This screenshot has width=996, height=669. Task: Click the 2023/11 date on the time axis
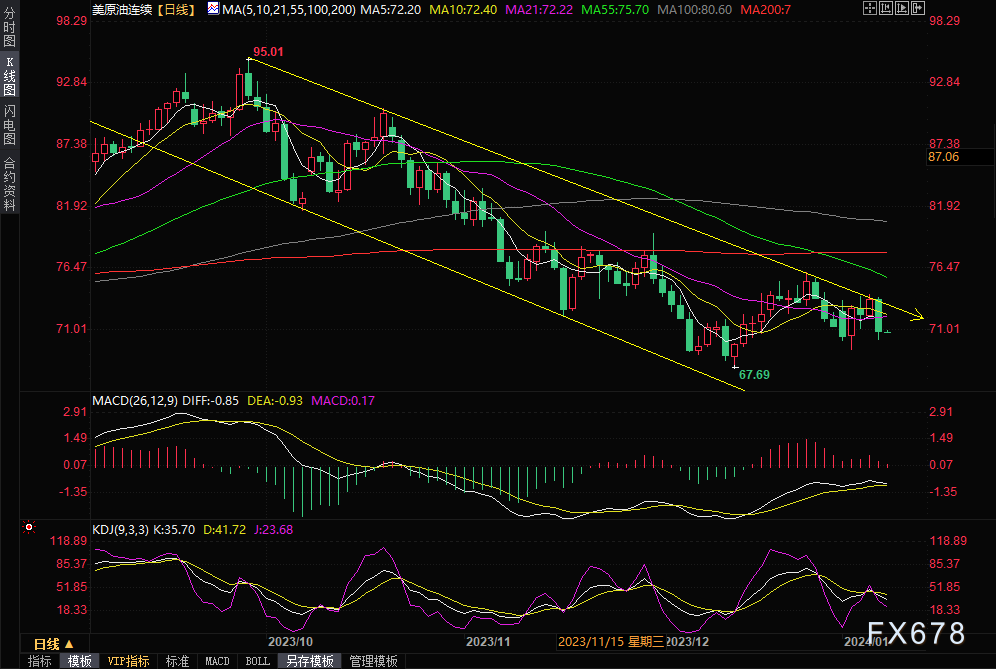[x=488, y=642]
